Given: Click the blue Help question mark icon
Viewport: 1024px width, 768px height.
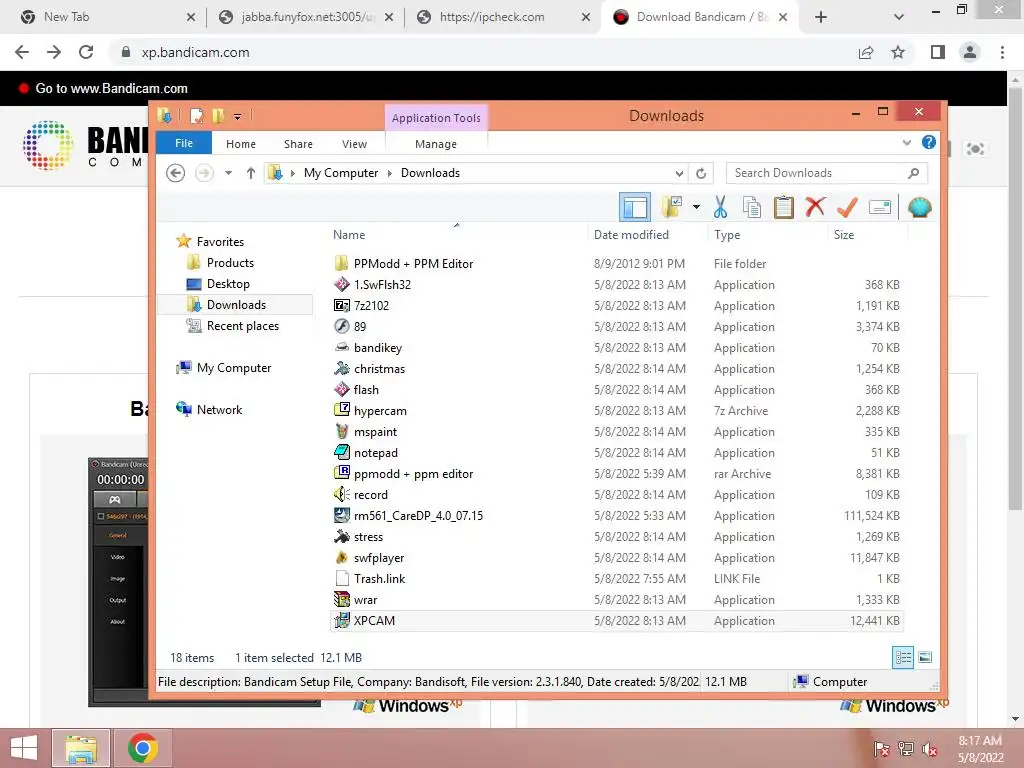Looking at the screenshot, I should tap(929, 142).
